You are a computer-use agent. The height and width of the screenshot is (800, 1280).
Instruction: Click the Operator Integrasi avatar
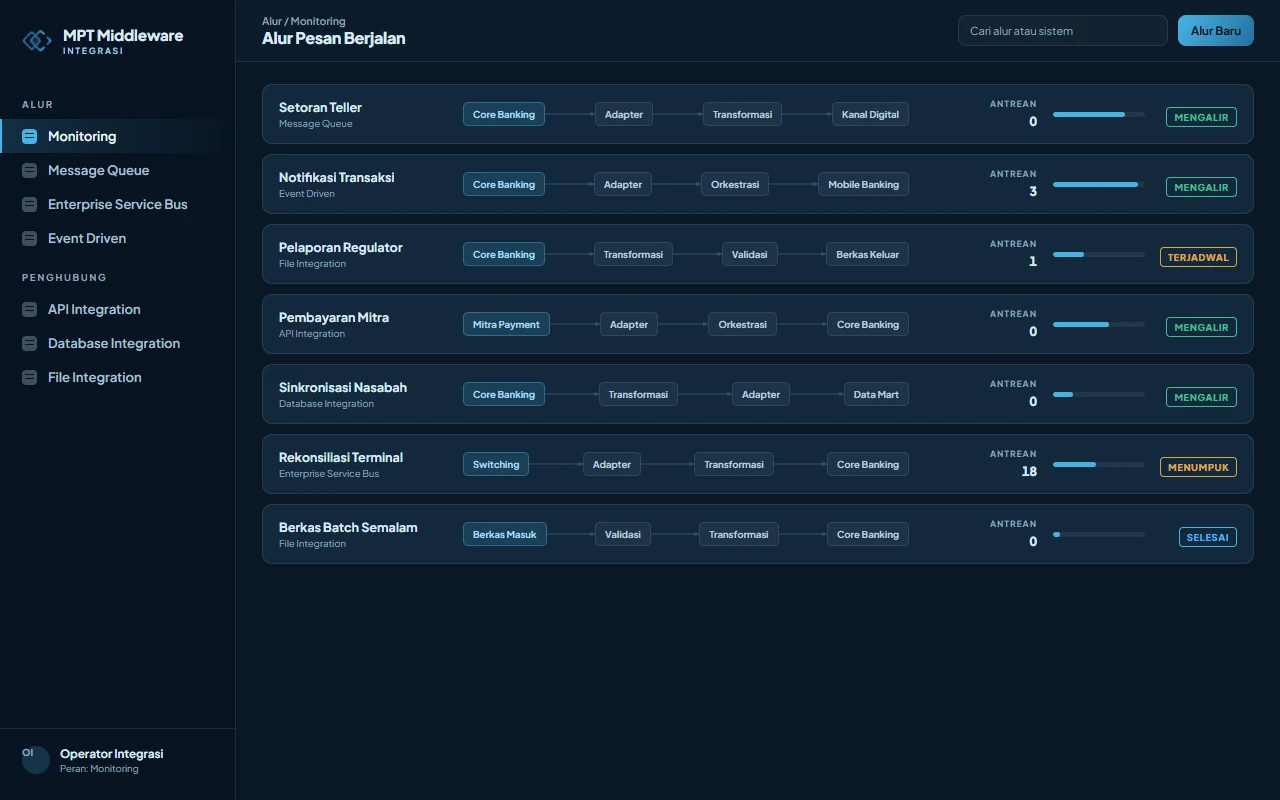coord(36,760)
